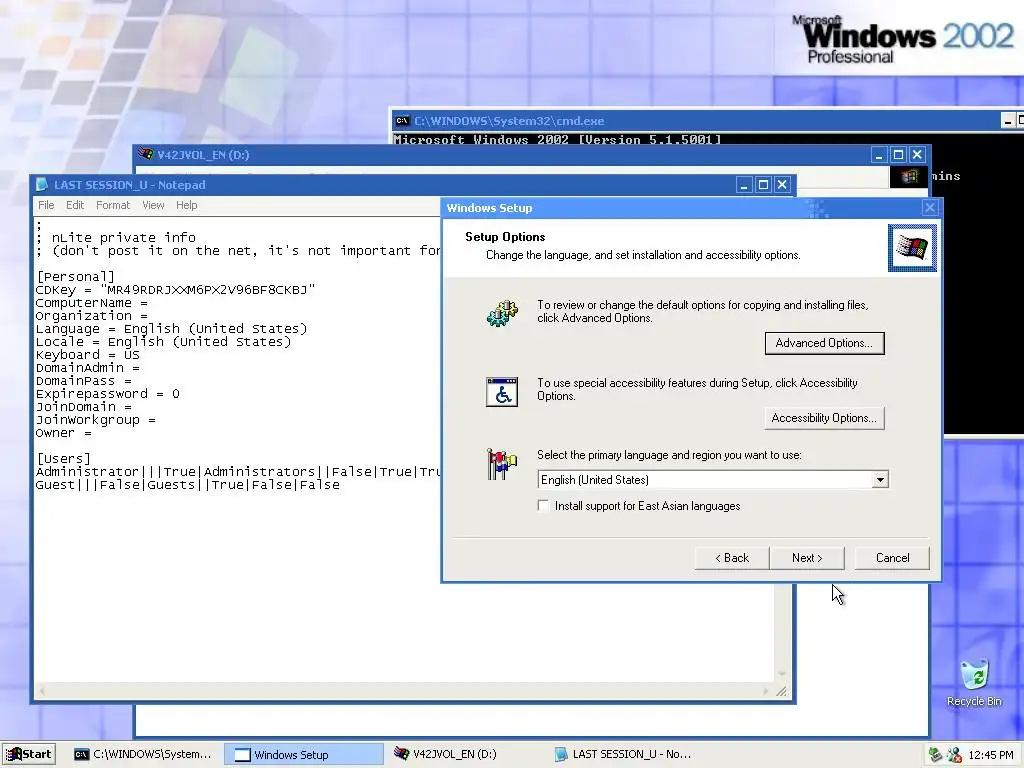Cancel the Windows Setup wizard
Image resolution: width=1024 pixels, height=768 pixels.
[x=892, y=558]
